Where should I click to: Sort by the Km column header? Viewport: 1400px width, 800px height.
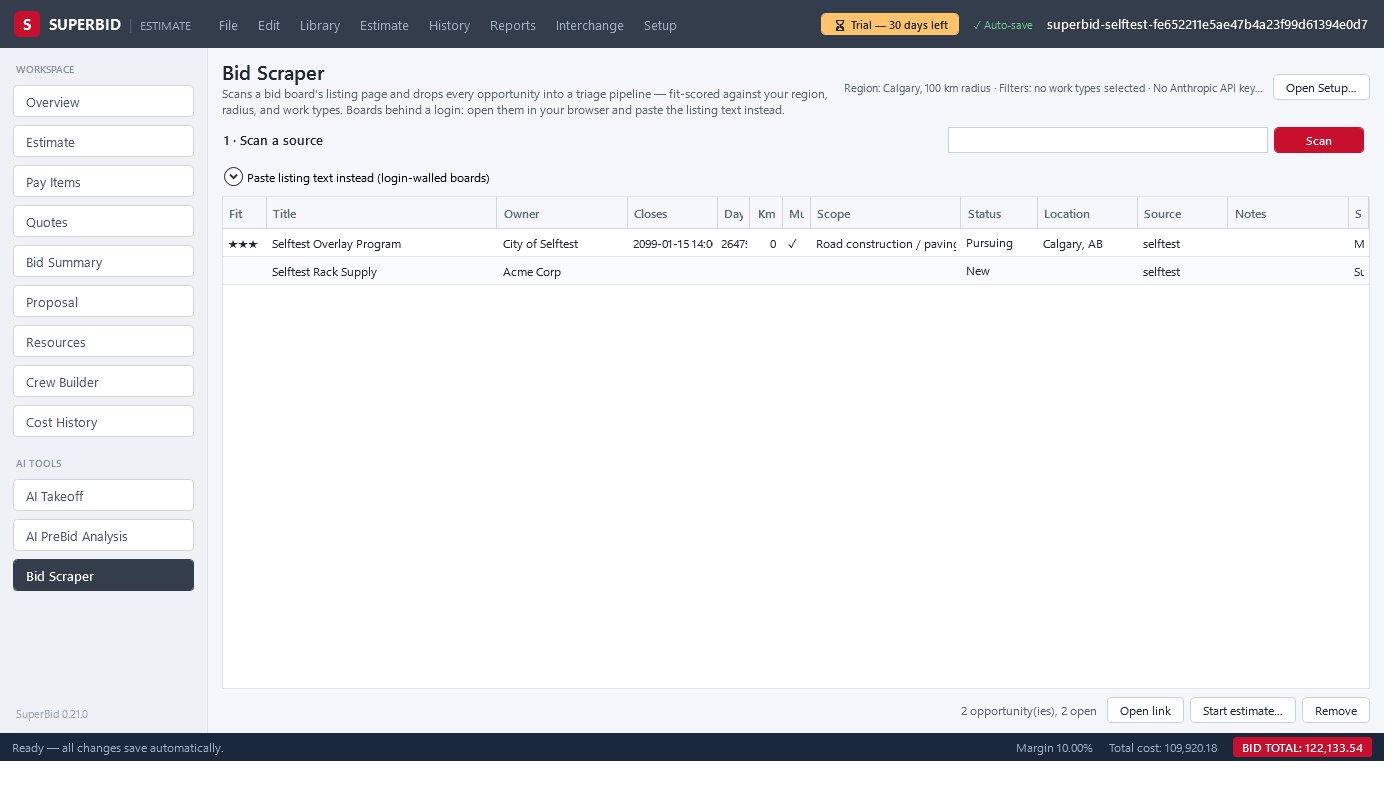point(766,213)
